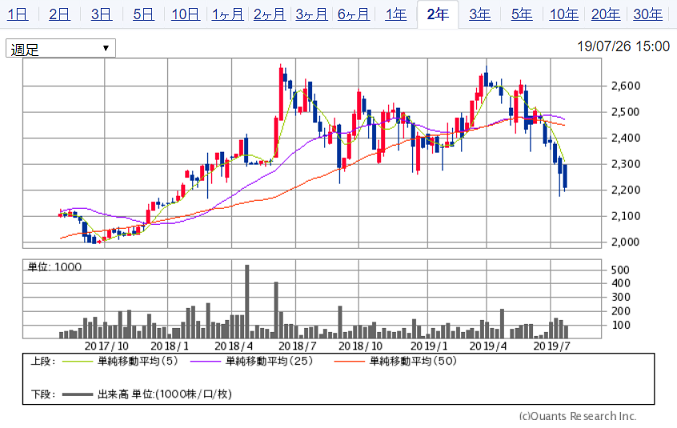
Task: Click the 単純移動平均(50) legend entry
Action: [x=413, y=361]
